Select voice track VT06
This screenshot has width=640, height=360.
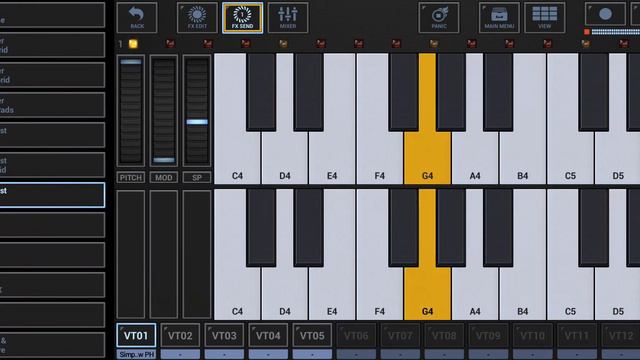click(x=356, y=336)
